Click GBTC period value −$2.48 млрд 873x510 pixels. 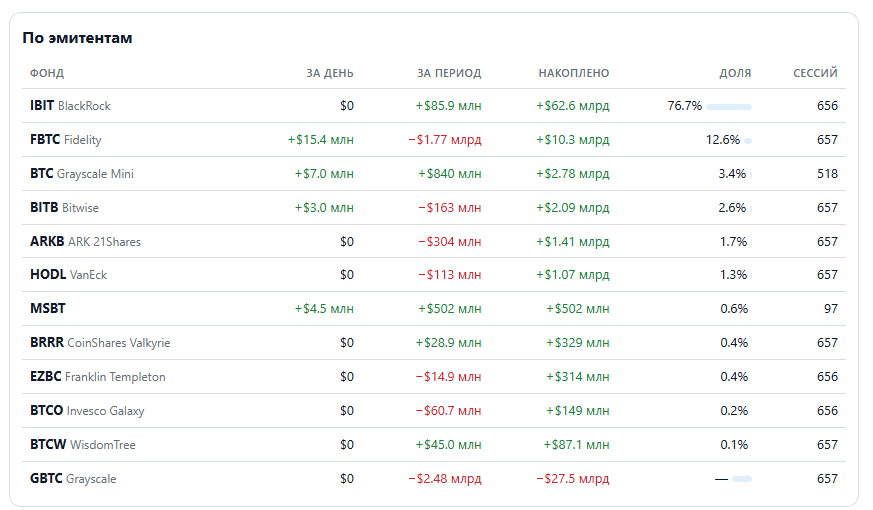445,478
